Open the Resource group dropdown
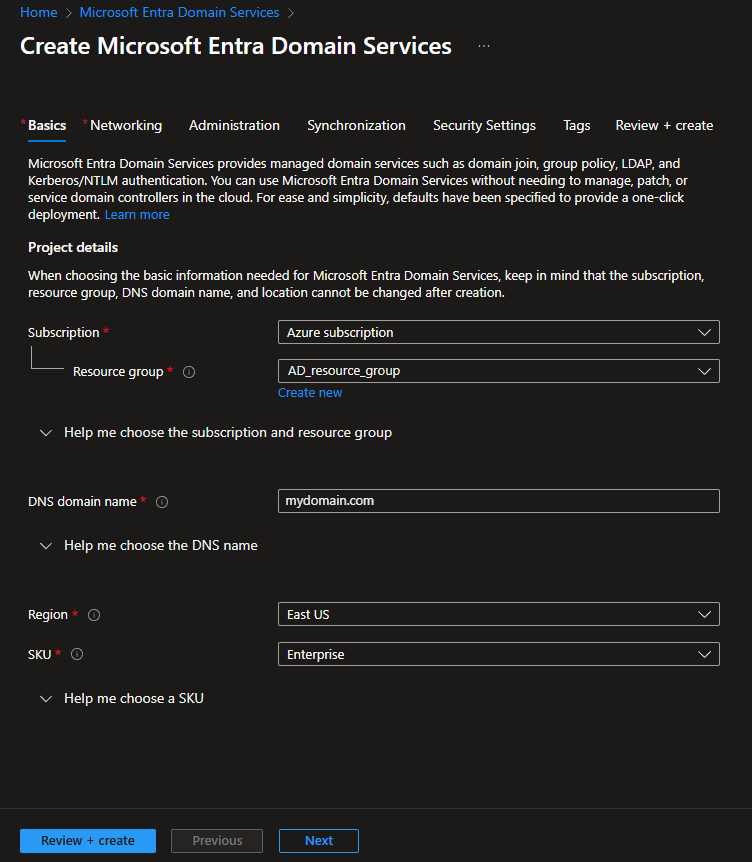752x862 pixels. coord(498,371)
